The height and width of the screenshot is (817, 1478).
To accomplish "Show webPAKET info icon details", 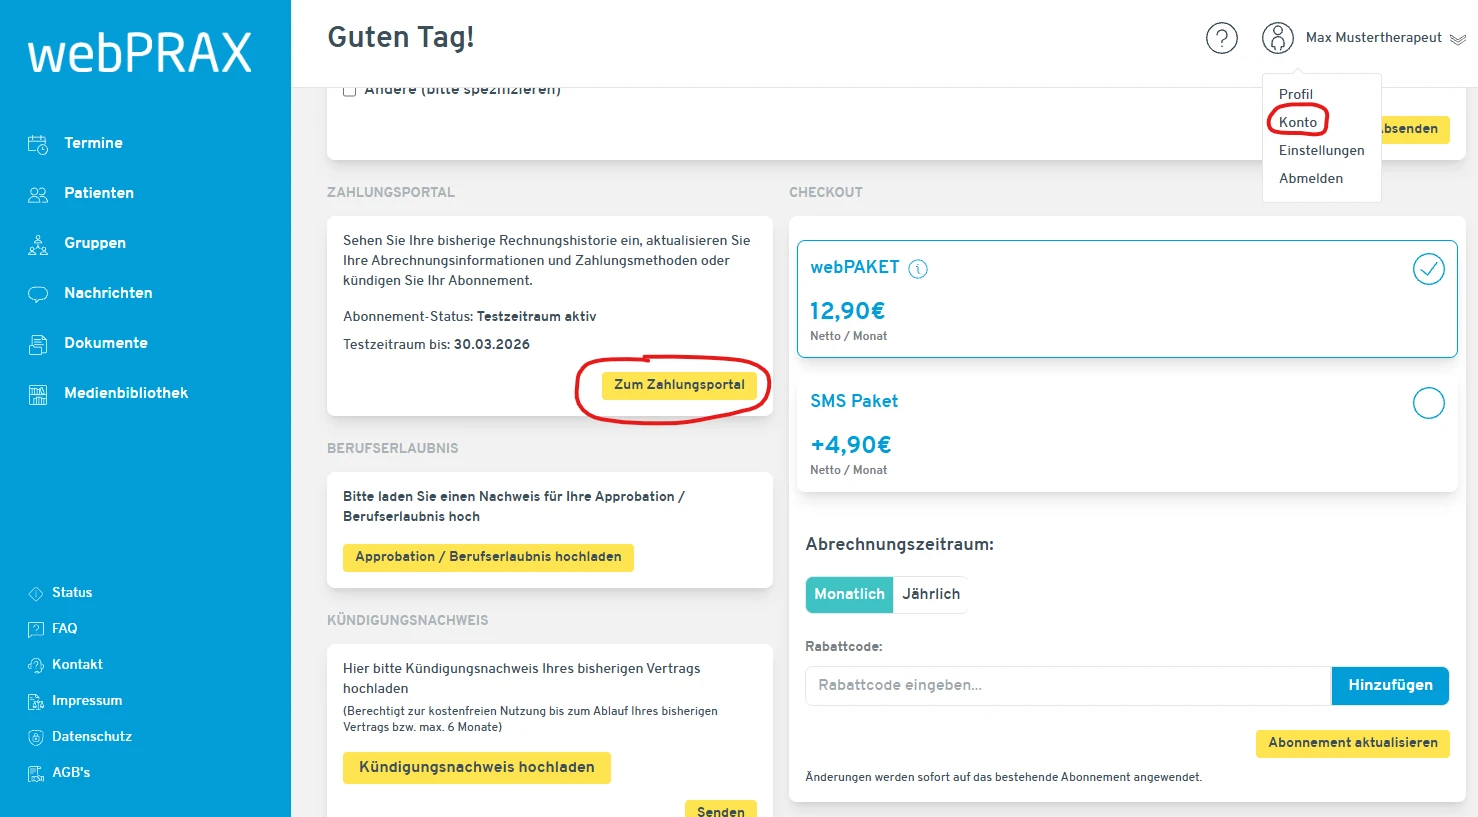I will 917,268.
